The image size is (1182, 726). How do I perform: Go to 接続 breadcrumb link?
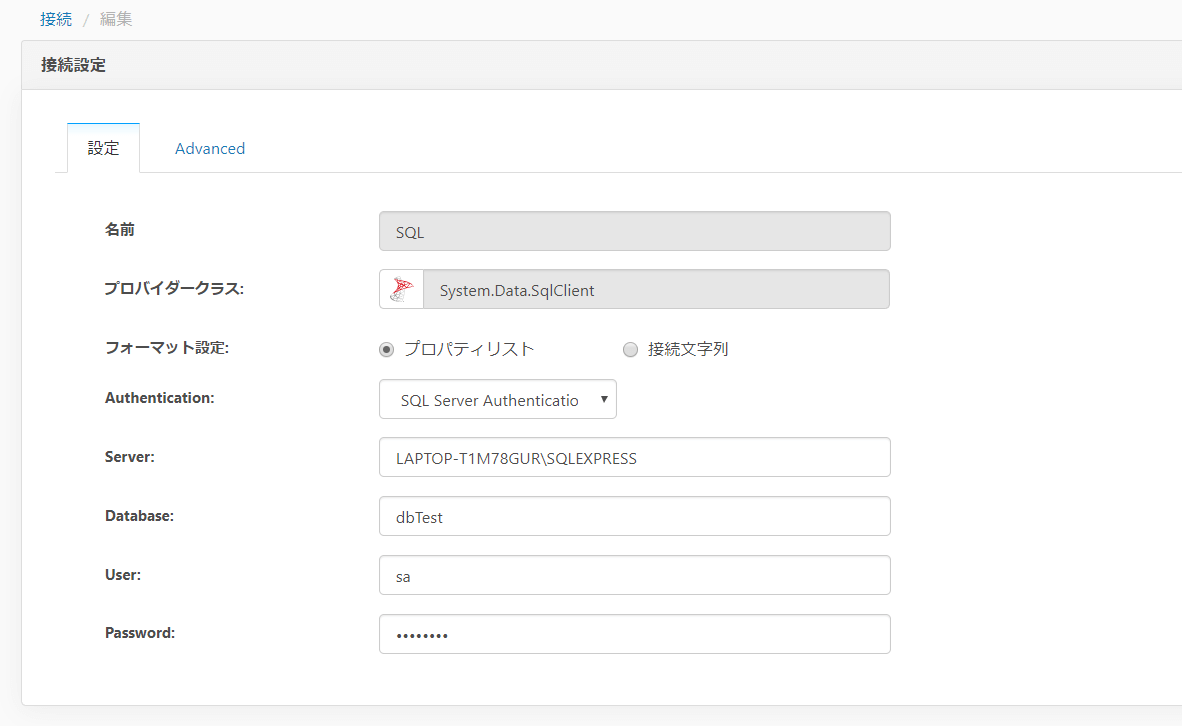click(x=56, y=19)
